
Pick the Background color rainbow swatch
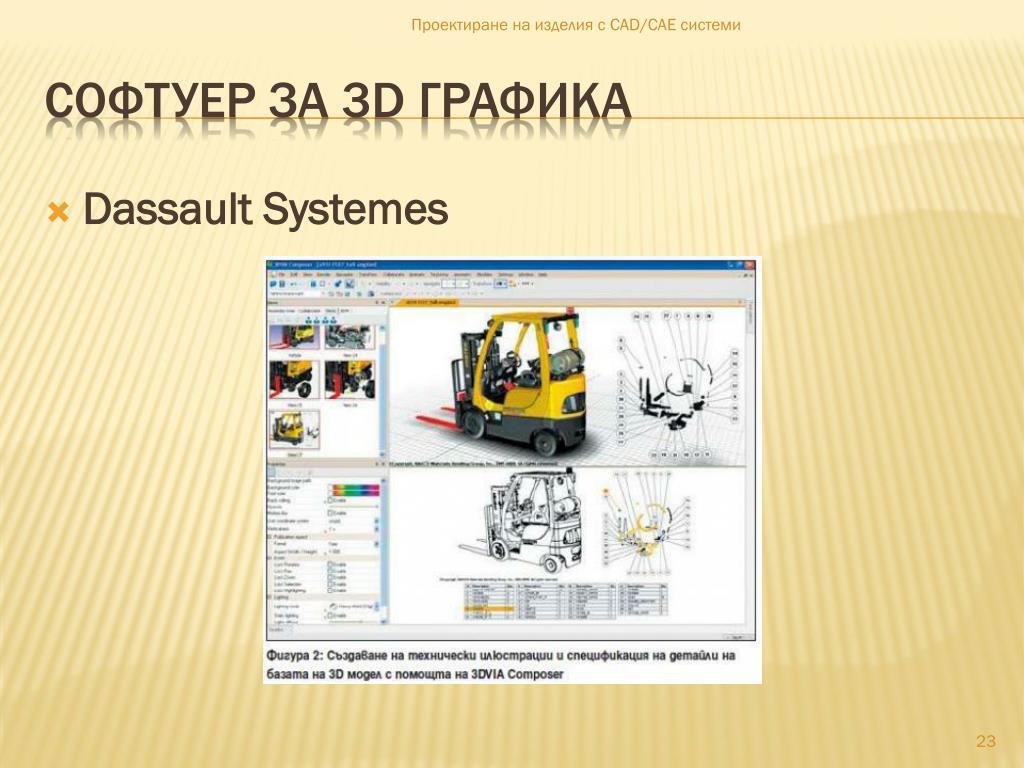point(356,487)
